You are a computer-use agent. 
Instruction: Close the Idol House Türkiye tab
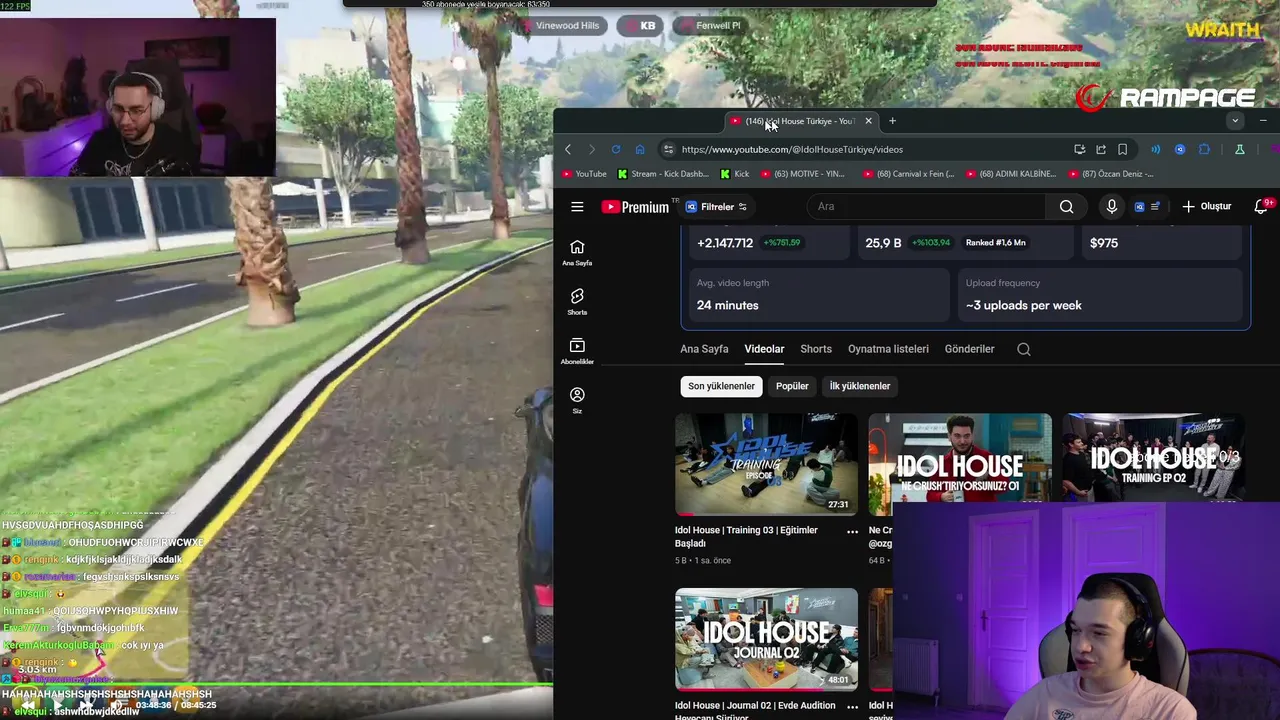click(x=868, y=121)
